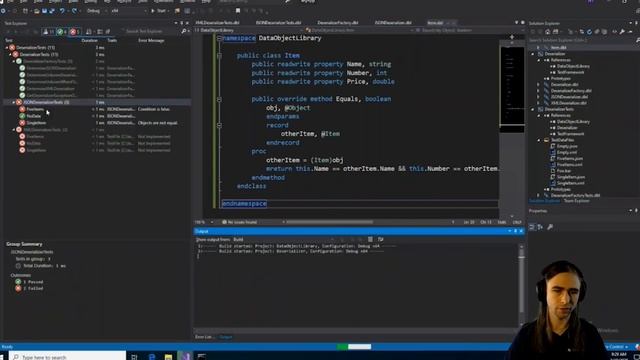Collapse the public class Item code block
Image resolution: width=640 pixels, height=360 pixels.
pyautogui.click(x=219, y=56)
